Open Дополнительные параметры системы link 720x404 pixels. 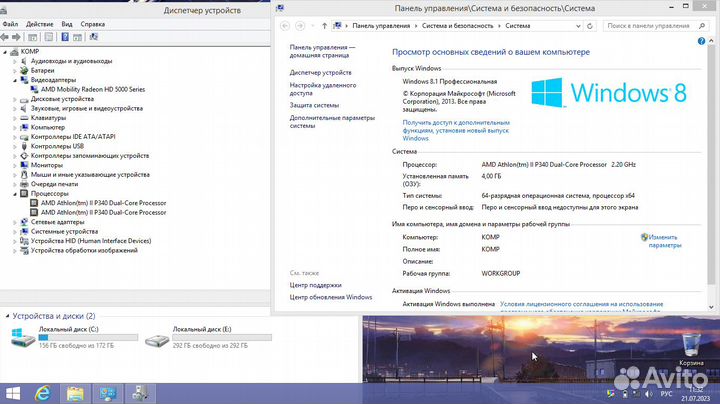coord(332,122)
